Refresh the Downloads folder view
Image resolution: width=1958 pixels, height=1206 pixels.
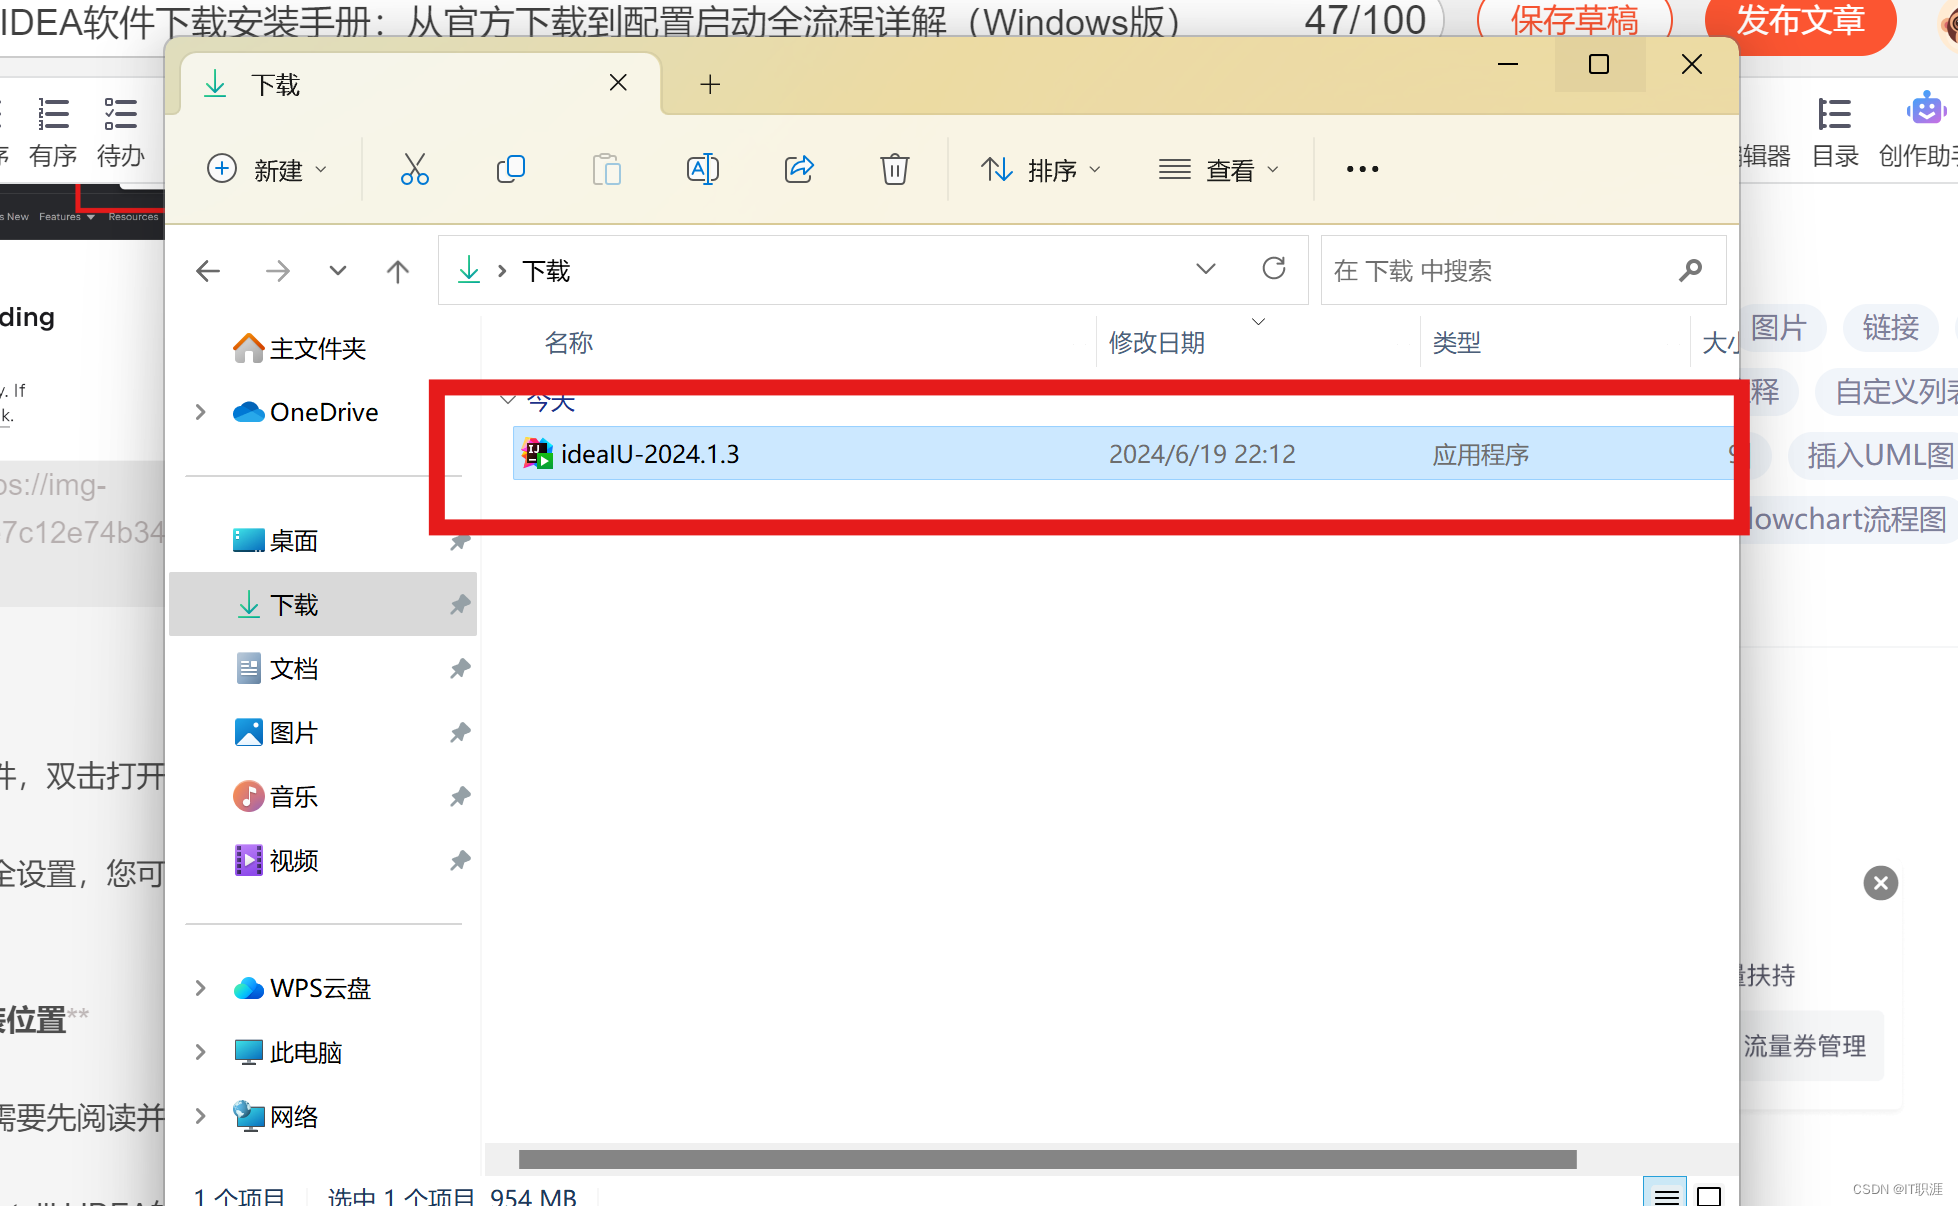pos(1273,268)
